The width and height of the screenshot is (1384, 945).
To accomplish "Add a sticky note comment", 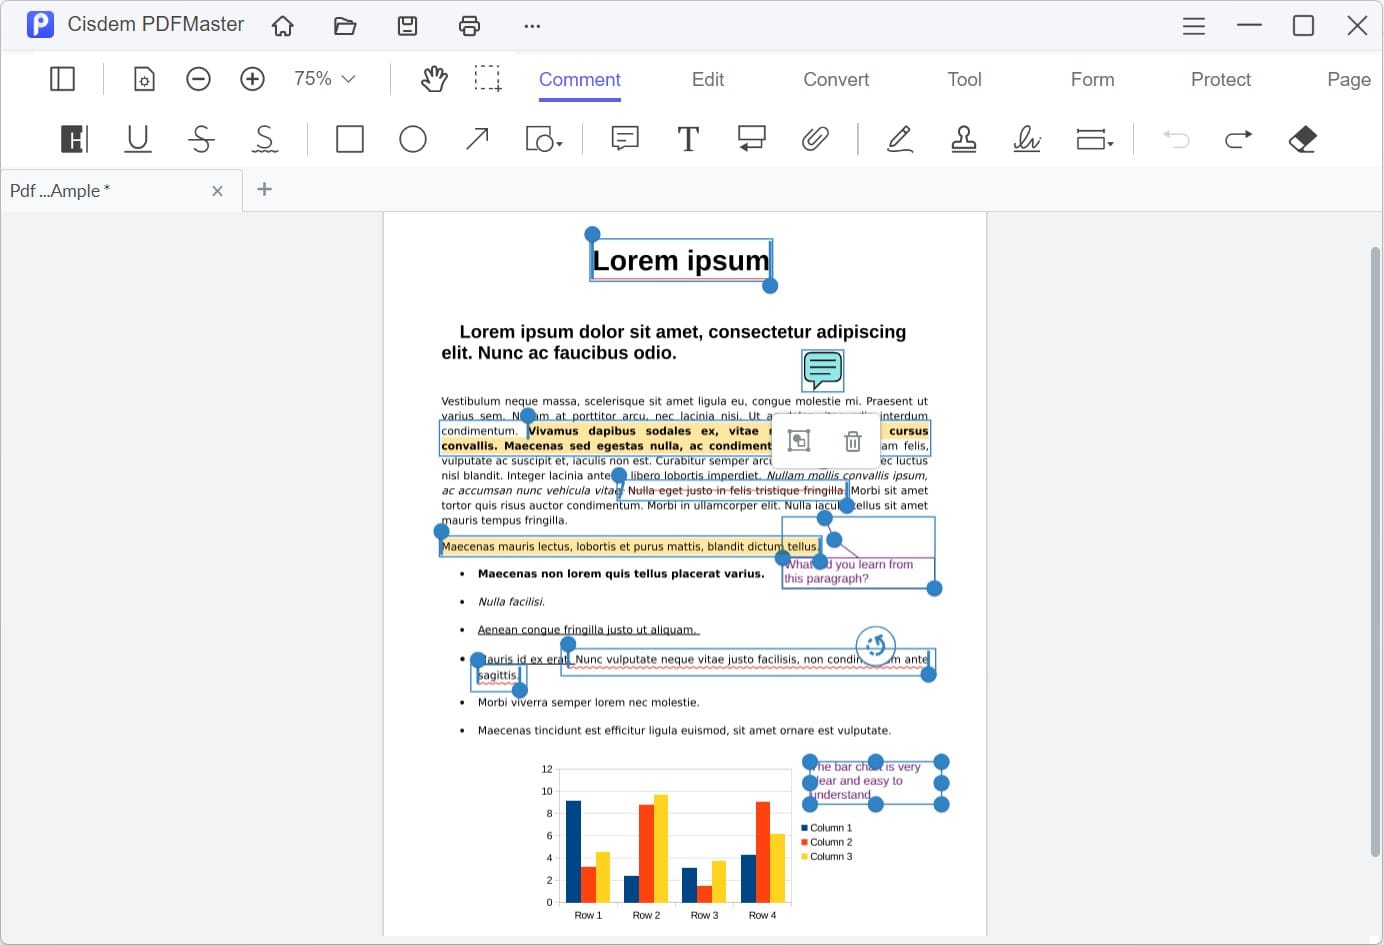I will click(x=625, y=139).
